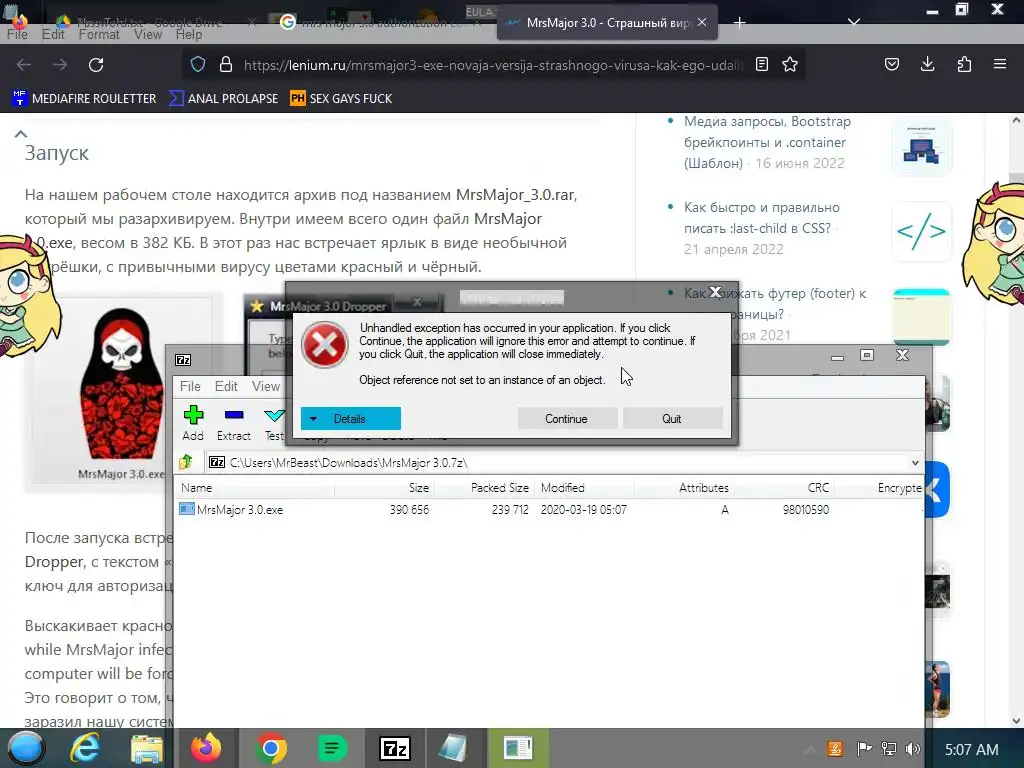The height and width of the screenshot is (768, 1024).
Task: Open a new browser tab with plus
Action: point(739,23)
